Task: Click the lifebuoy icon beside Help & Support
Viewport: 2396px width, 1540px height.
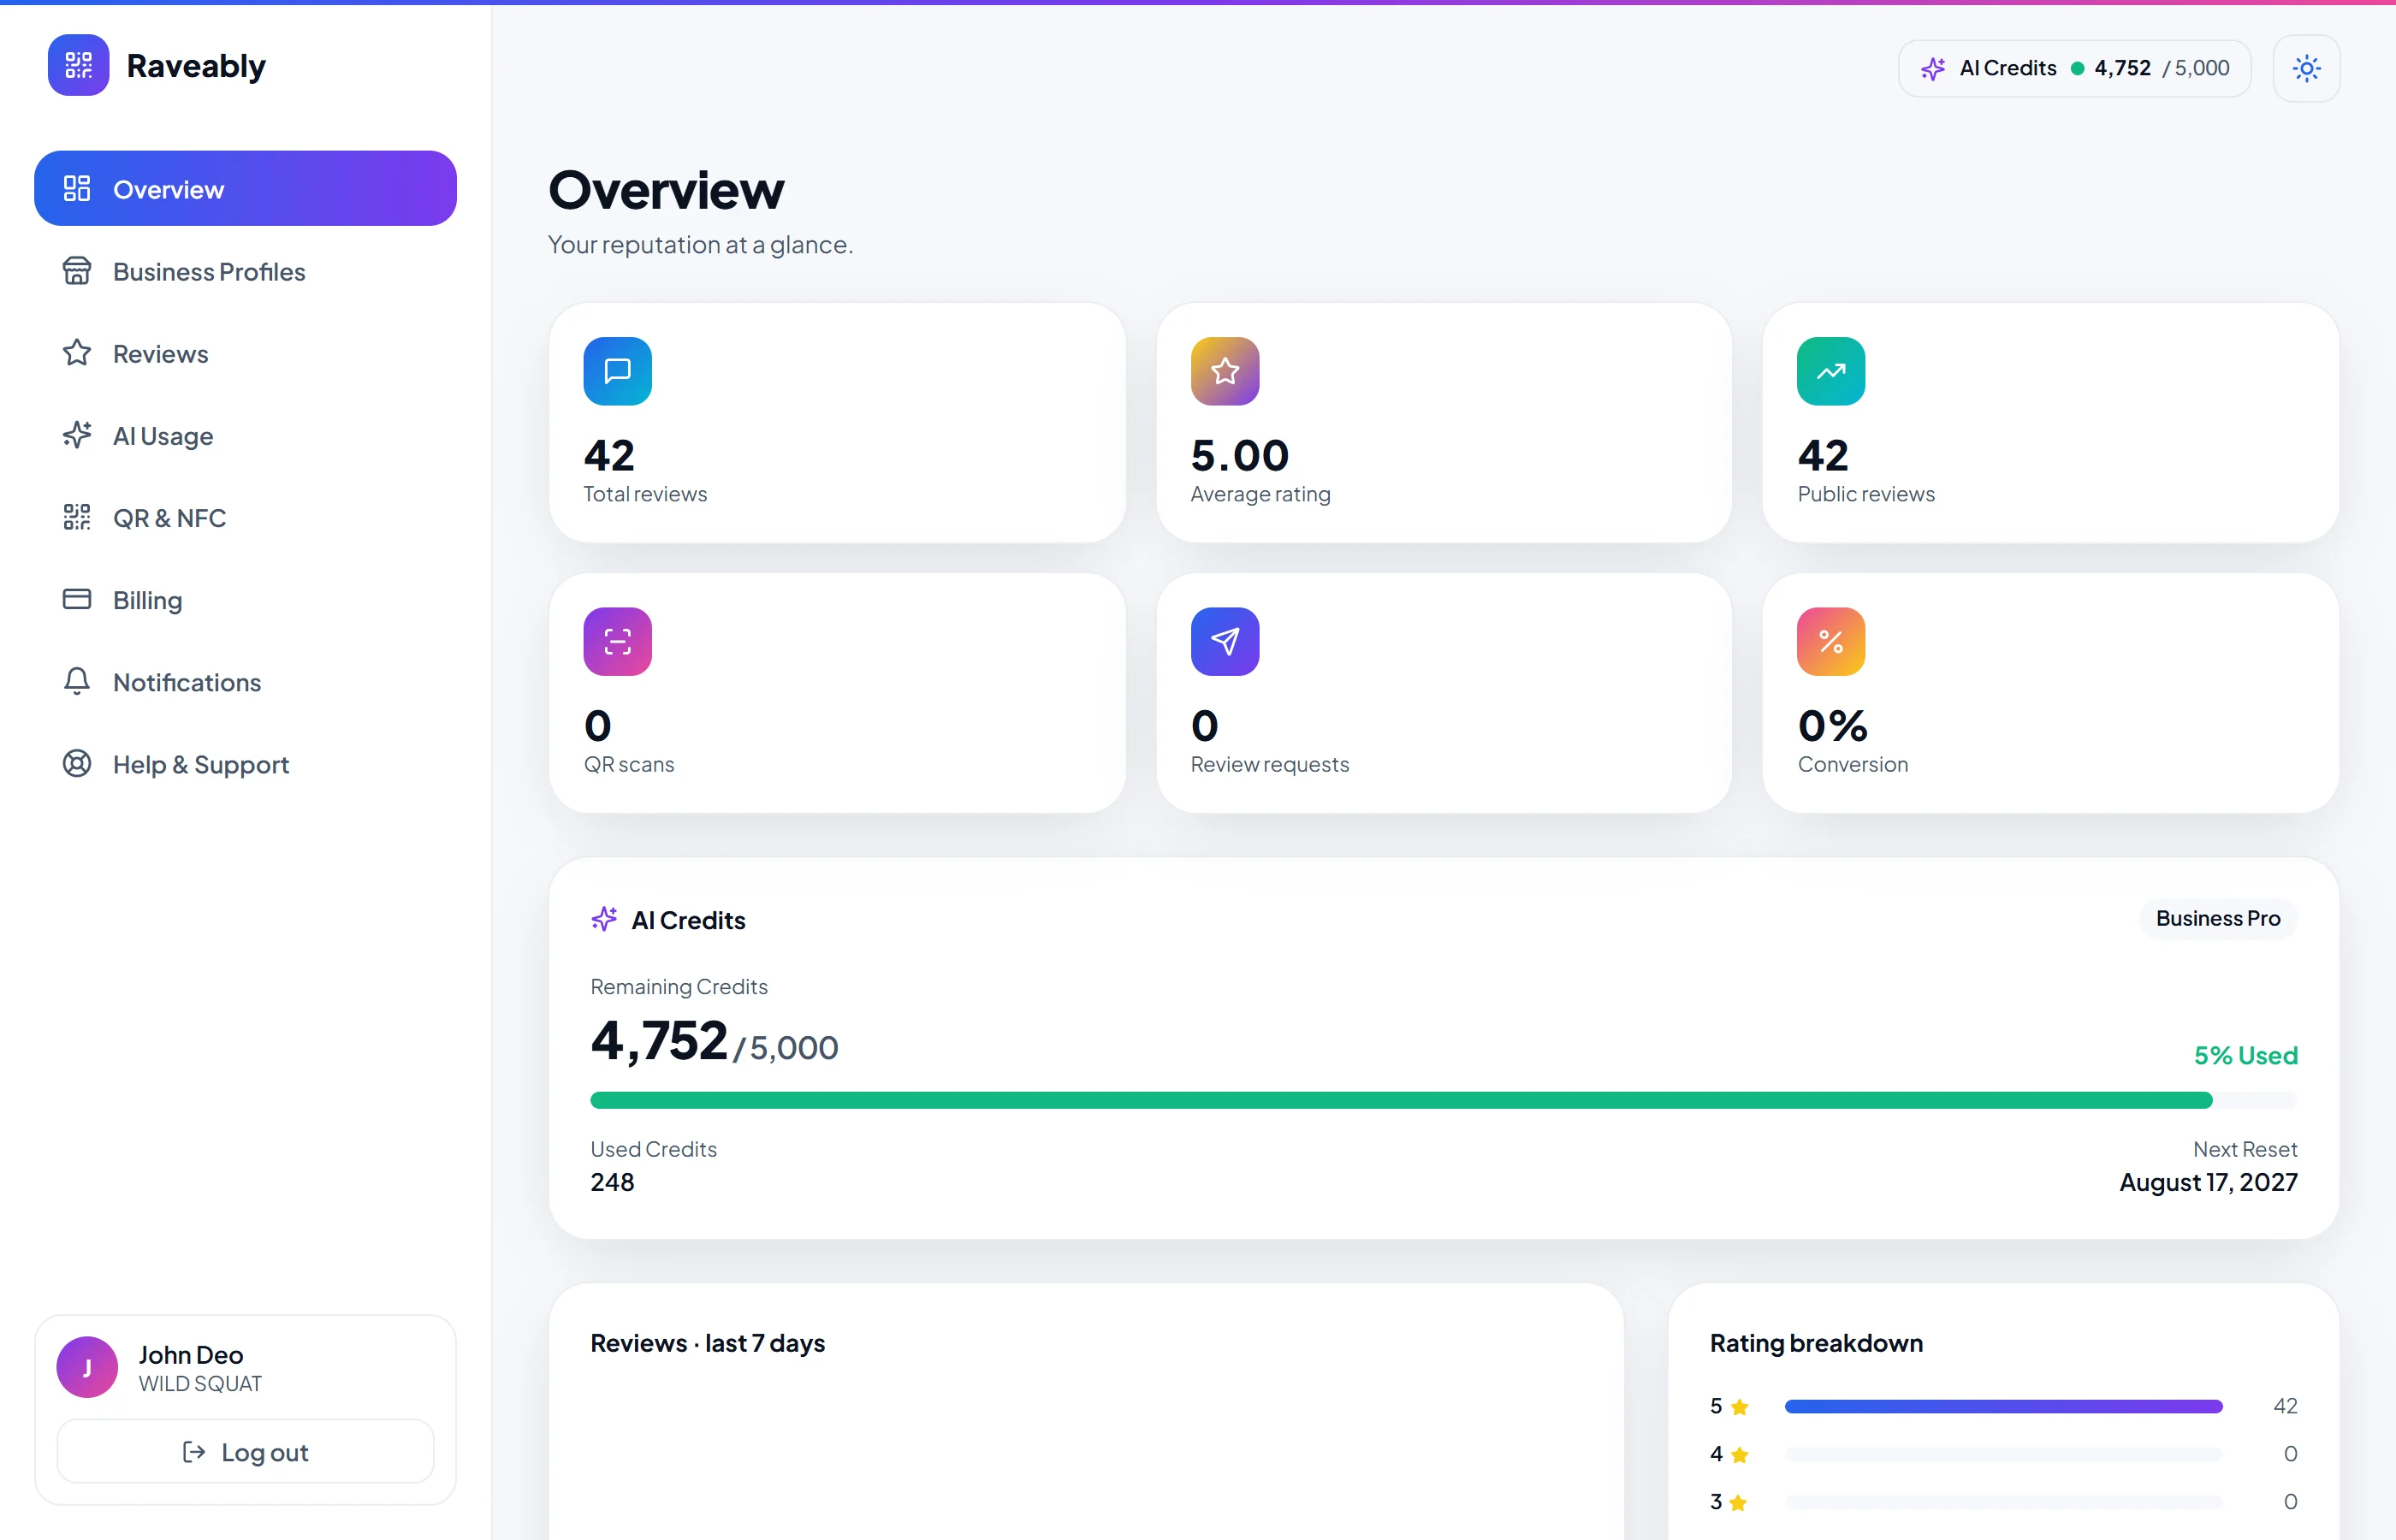Action: 77,763
